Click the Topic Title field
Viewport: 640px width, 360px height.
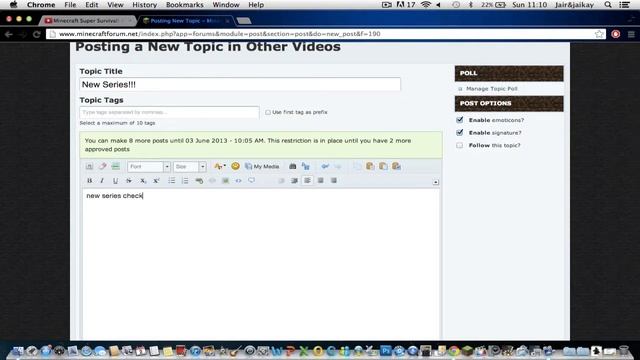[240, 84]
